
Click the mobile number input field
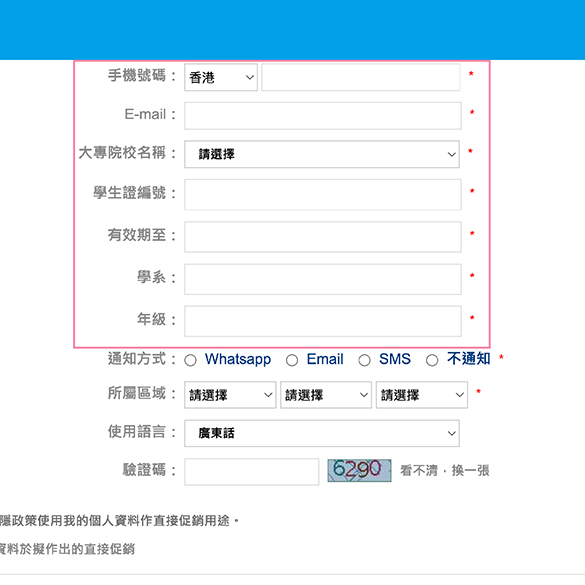[x=360, y=77]
